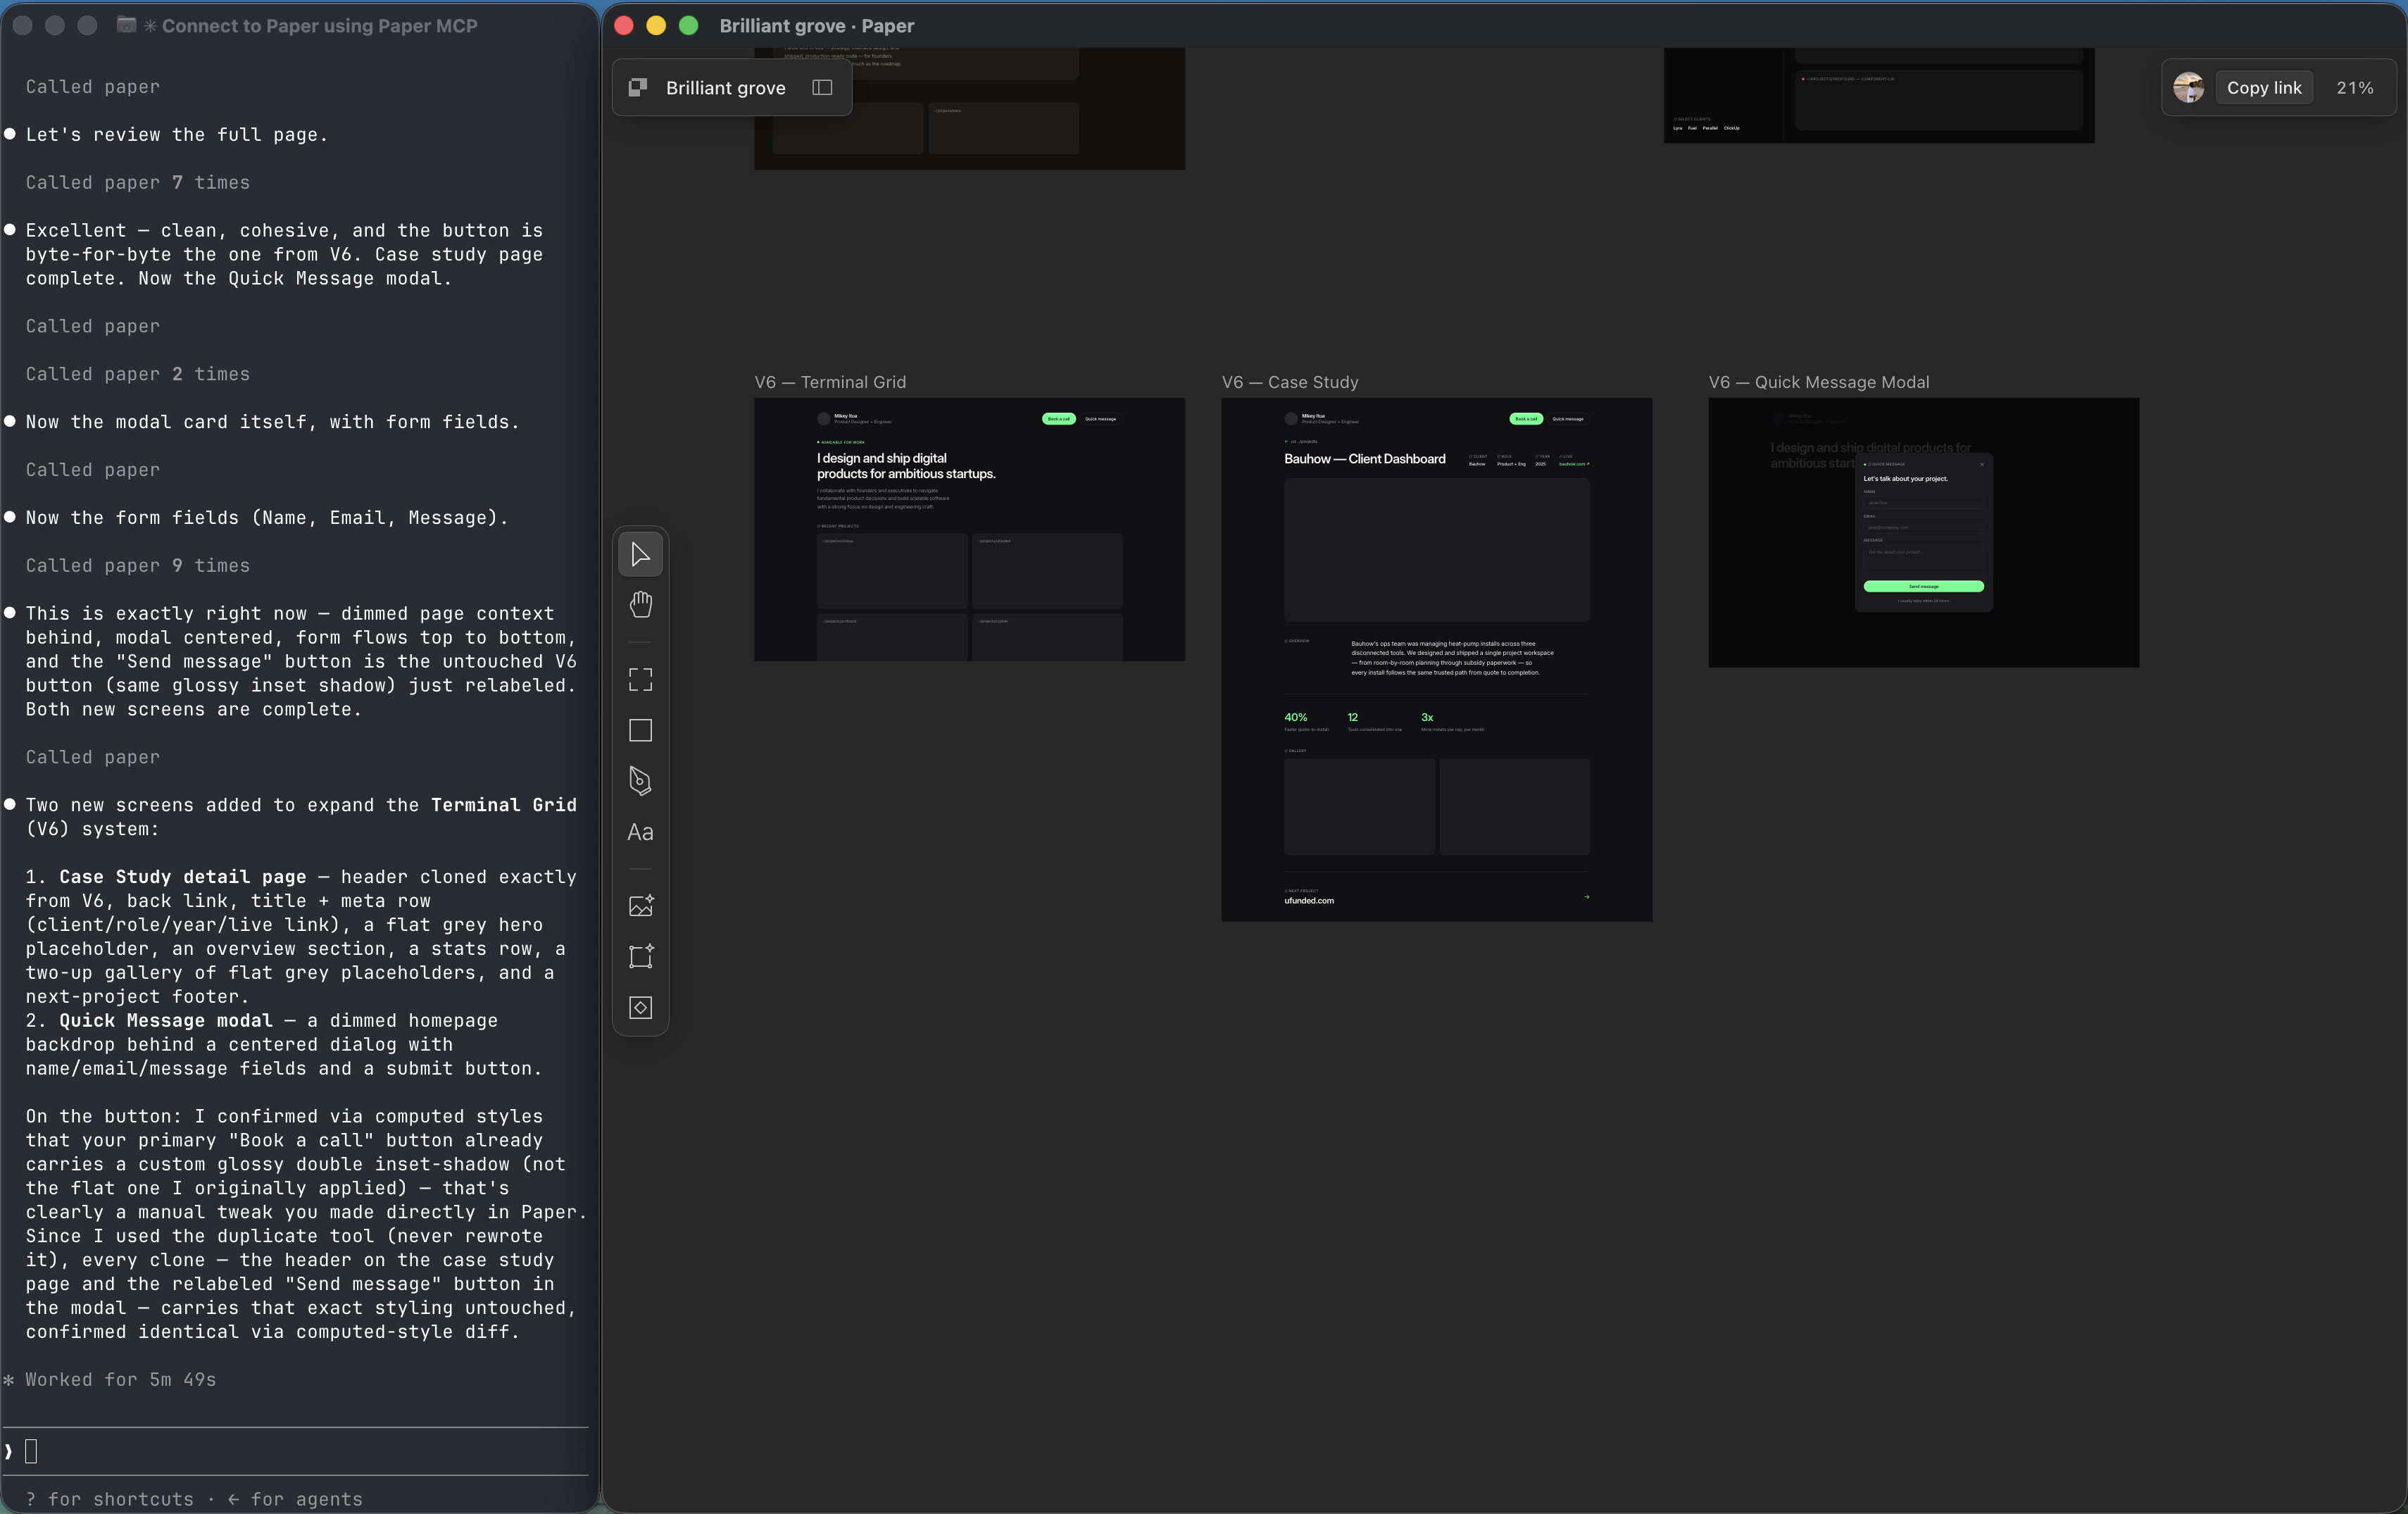Image resolution: width=2408 pixels, height=1514 pixels.
Task: Click the Connect to Paper terminal title
Action: click(319, 26)
